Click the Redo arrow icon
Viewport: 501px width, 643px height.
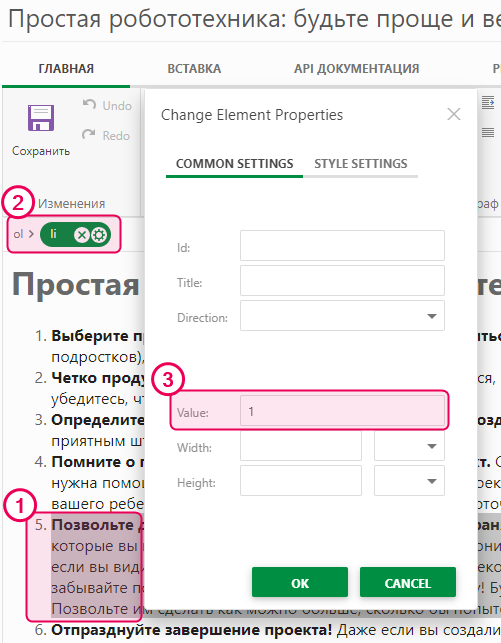point(89,135)
